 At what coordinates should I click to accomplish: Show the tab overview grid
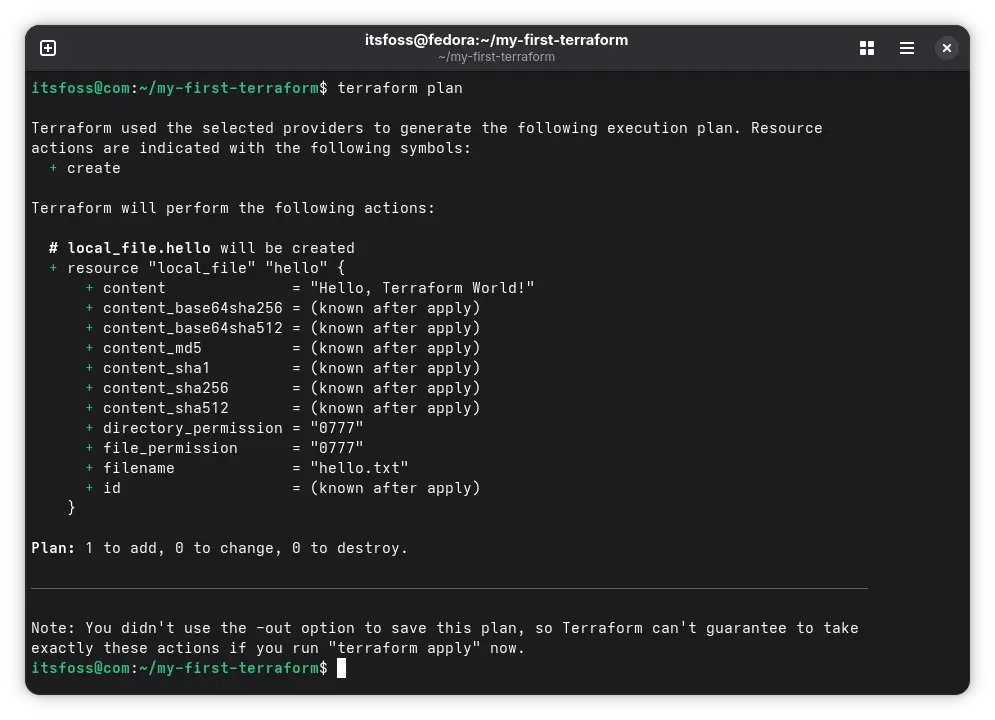click(x=866, y=47)
